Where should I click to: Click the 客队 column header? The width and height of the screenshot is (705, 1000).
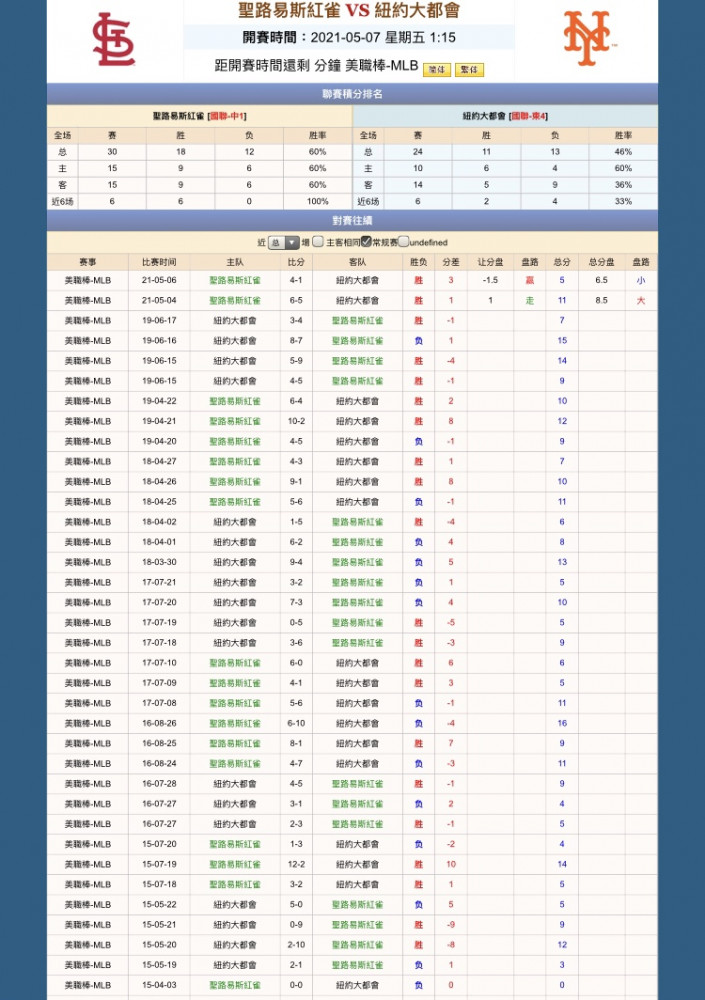(x=357, y=262)
